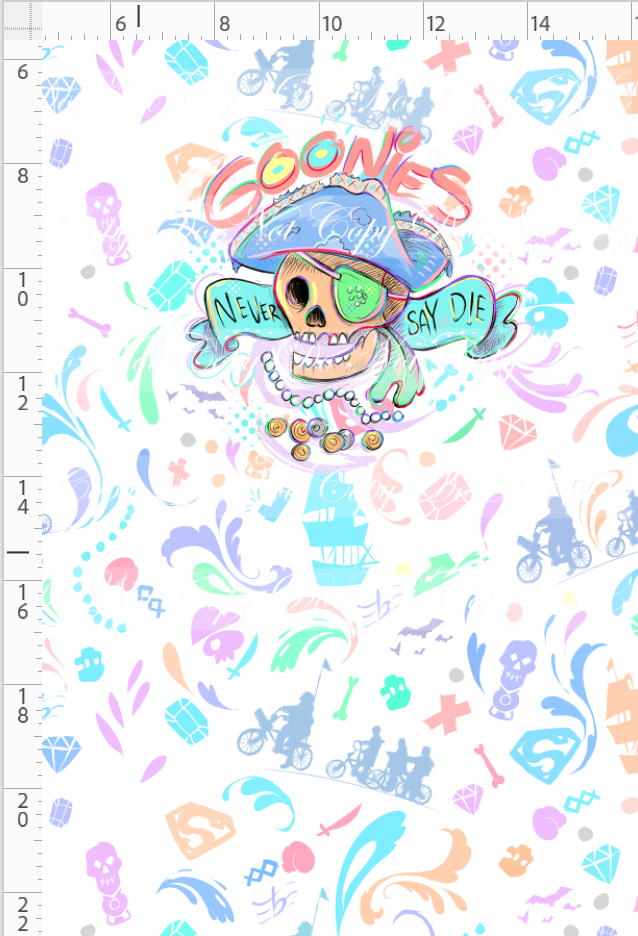Click the 16 mark on vertical ruler
This screenshot has height=936, width=638.
click(21, 600)
